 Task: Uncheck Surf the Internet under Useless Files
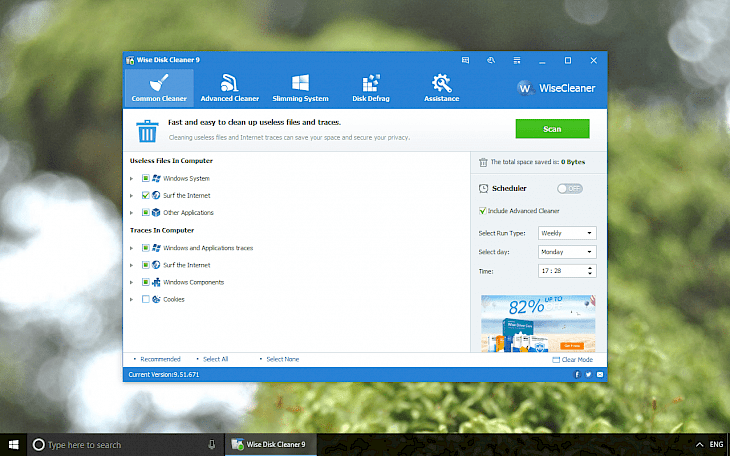pos(145,195)
